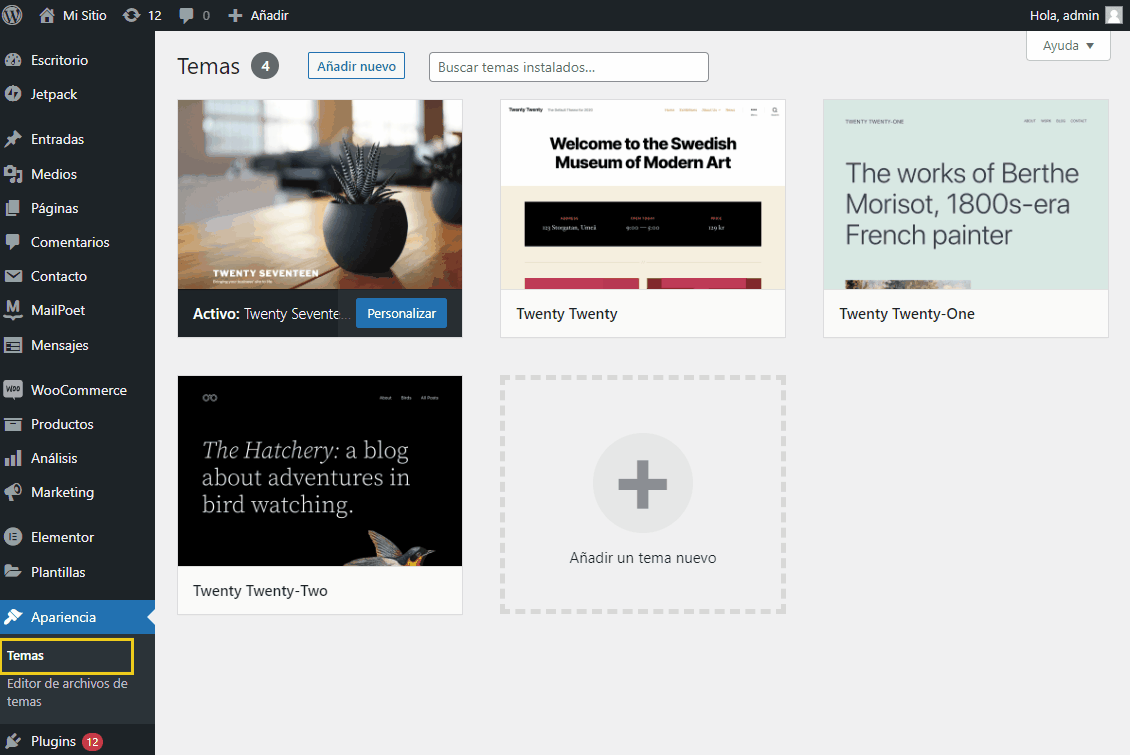Open the comments bubble icon in toolbar
This screenshot has height=755, width=1130.
point(186,16)
